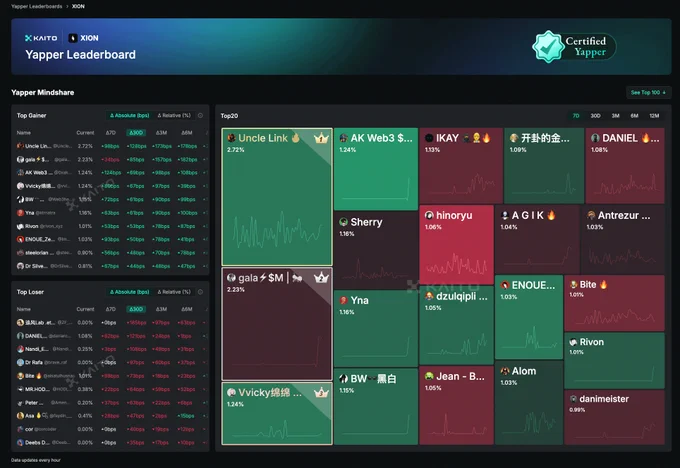Click Alom's avatar in the treemap

tap(505, 371)
